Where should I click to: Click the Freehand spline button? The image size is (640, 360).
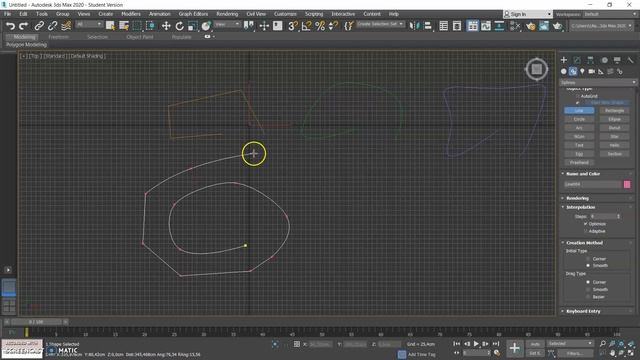coord(579,162)
